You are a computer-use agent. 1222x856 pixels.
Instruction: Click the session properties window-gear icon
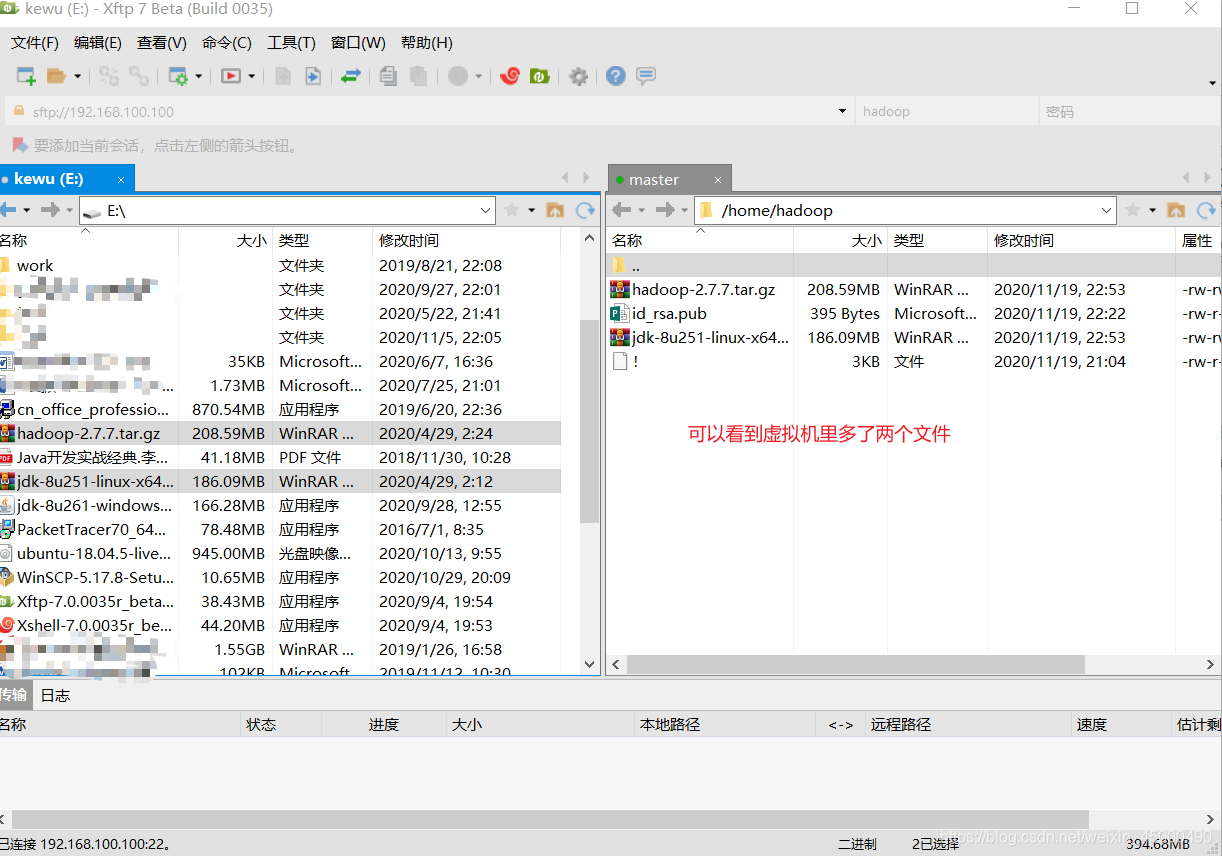point(179,76)
